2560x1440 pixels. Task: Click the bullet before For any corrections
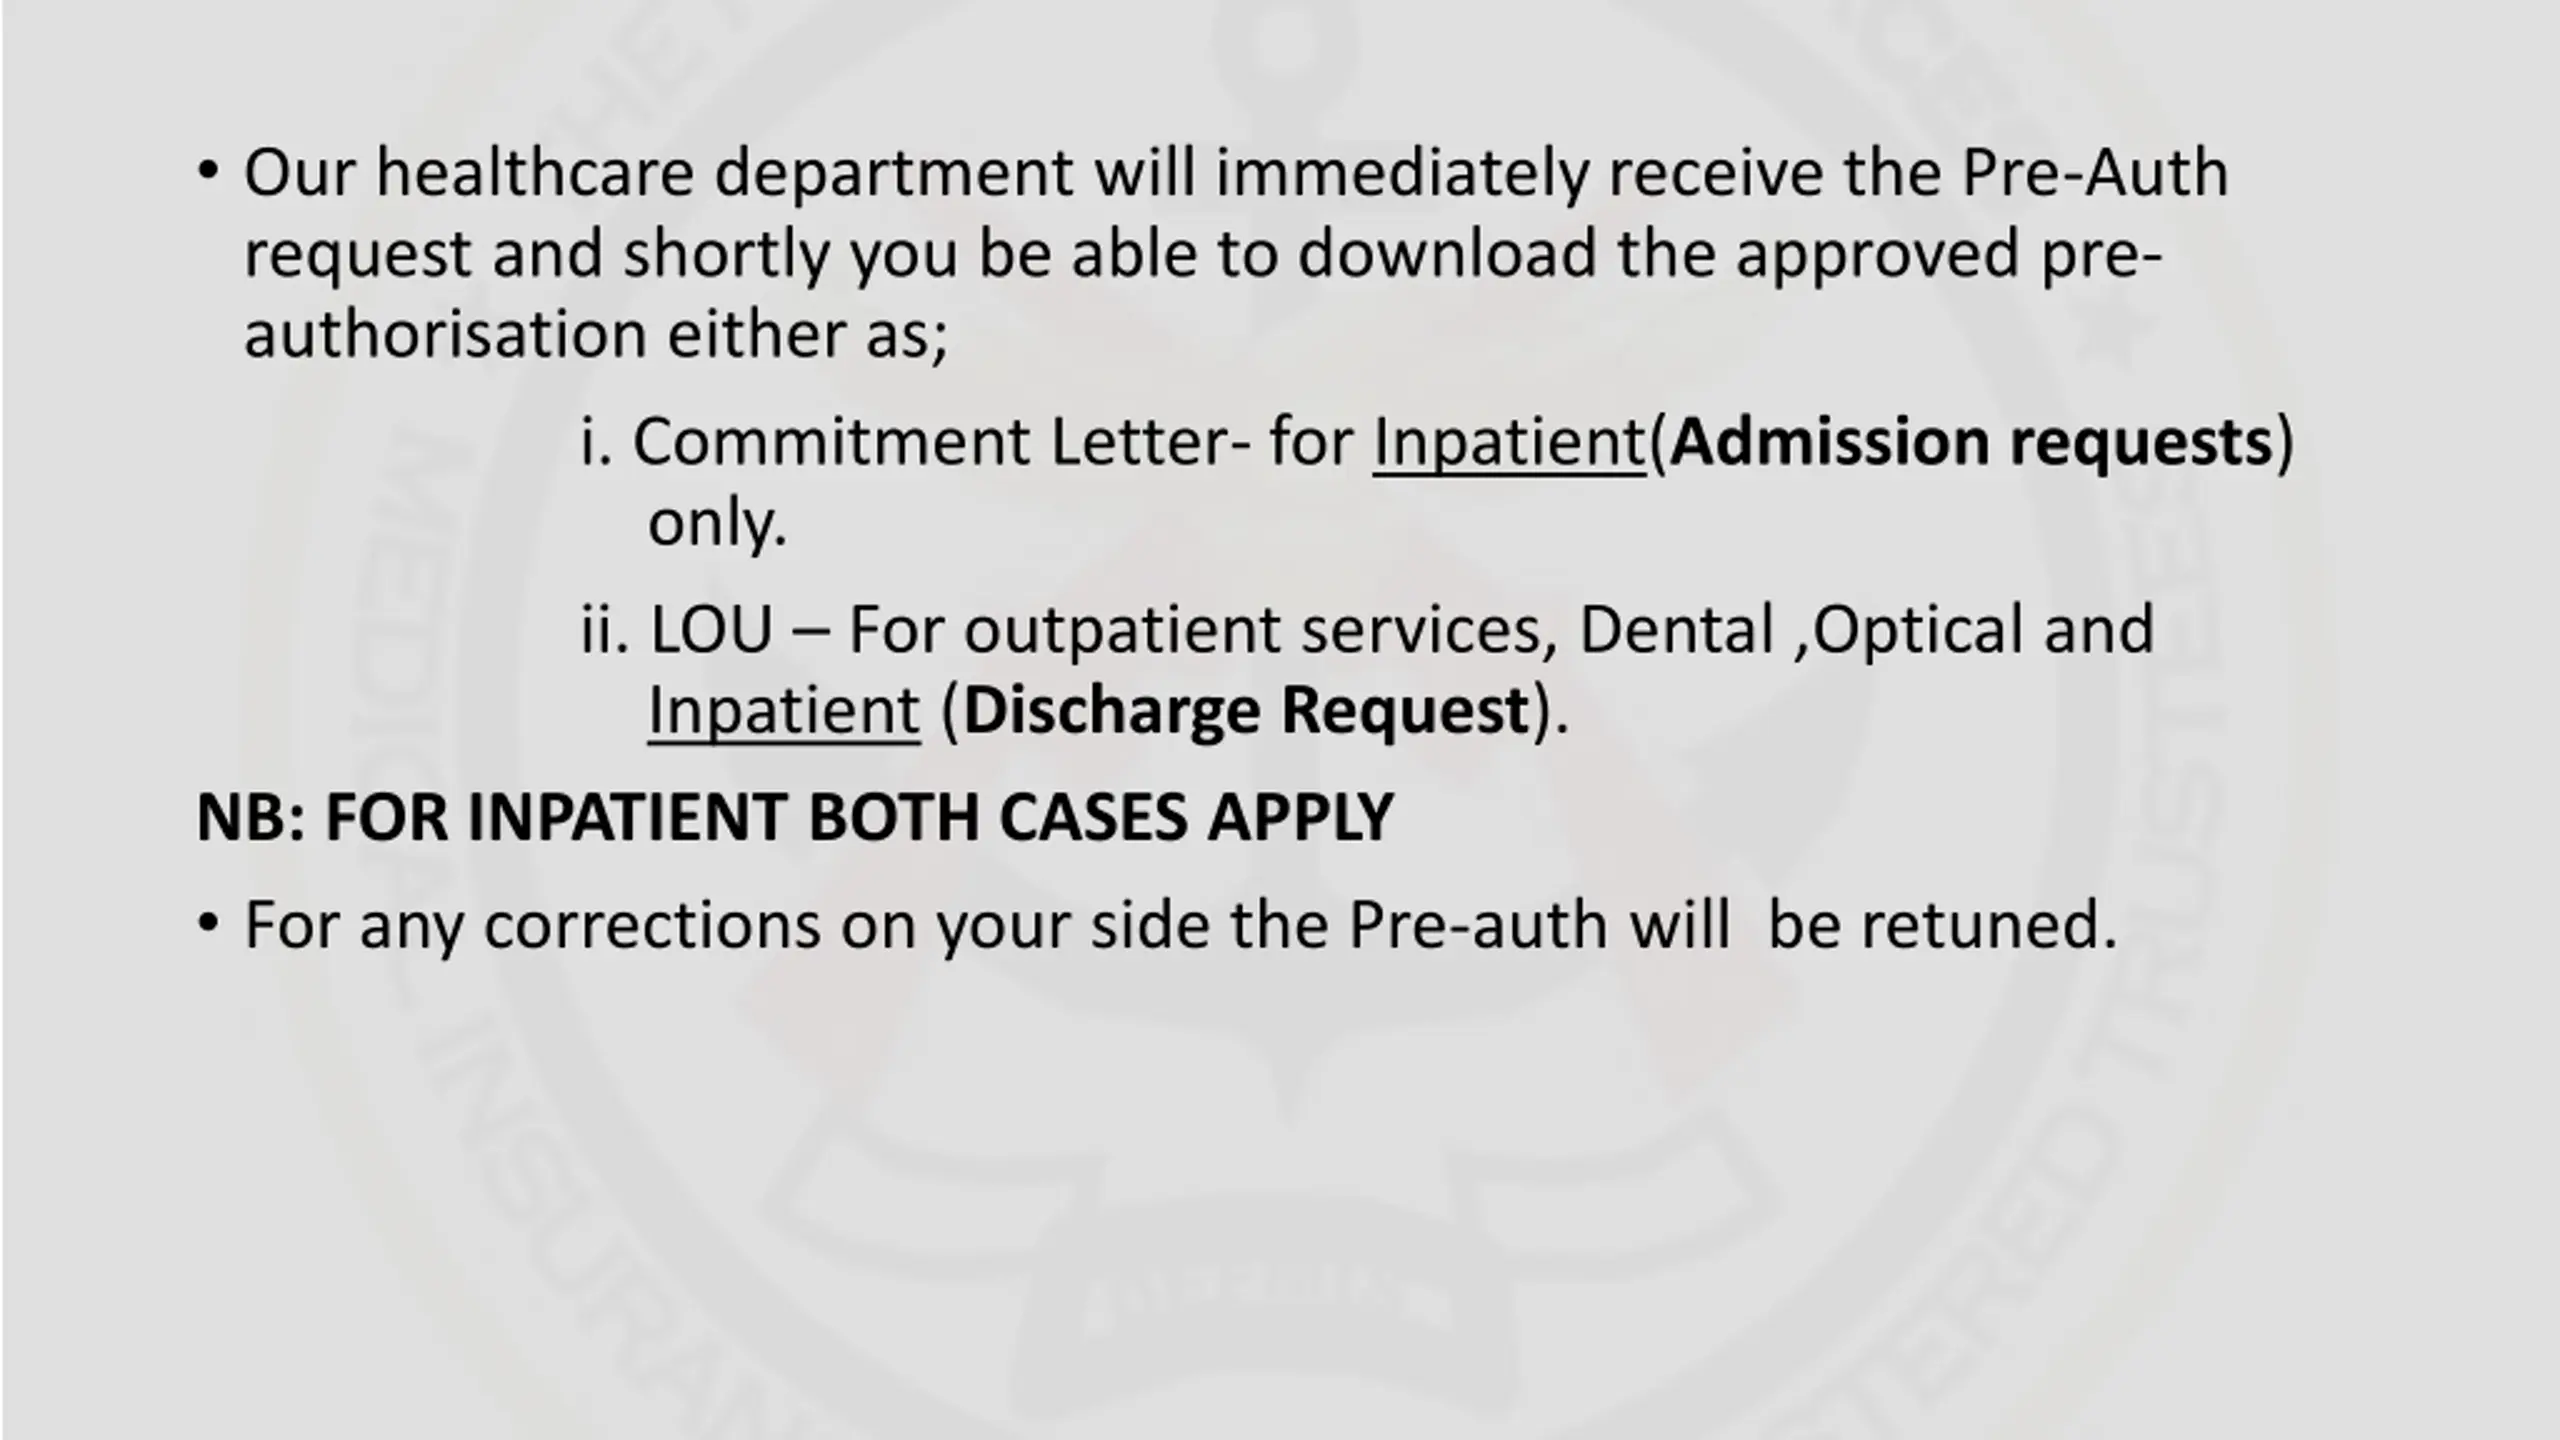pyautogui.click(x=207, y=923)
